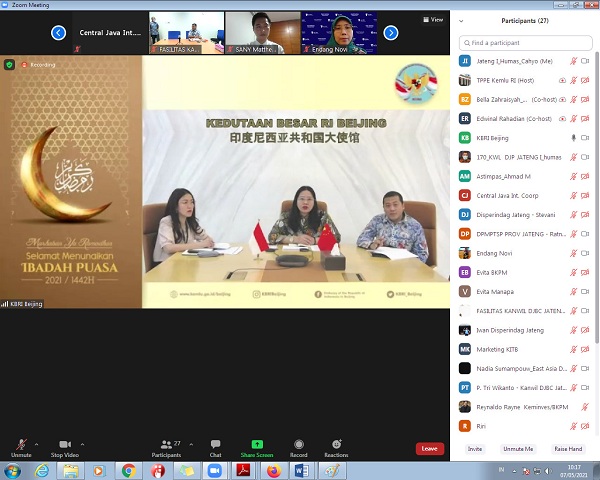The image size is (600, 480).
Task: Open the View layout menu
Action: click(x=432, y=19)
